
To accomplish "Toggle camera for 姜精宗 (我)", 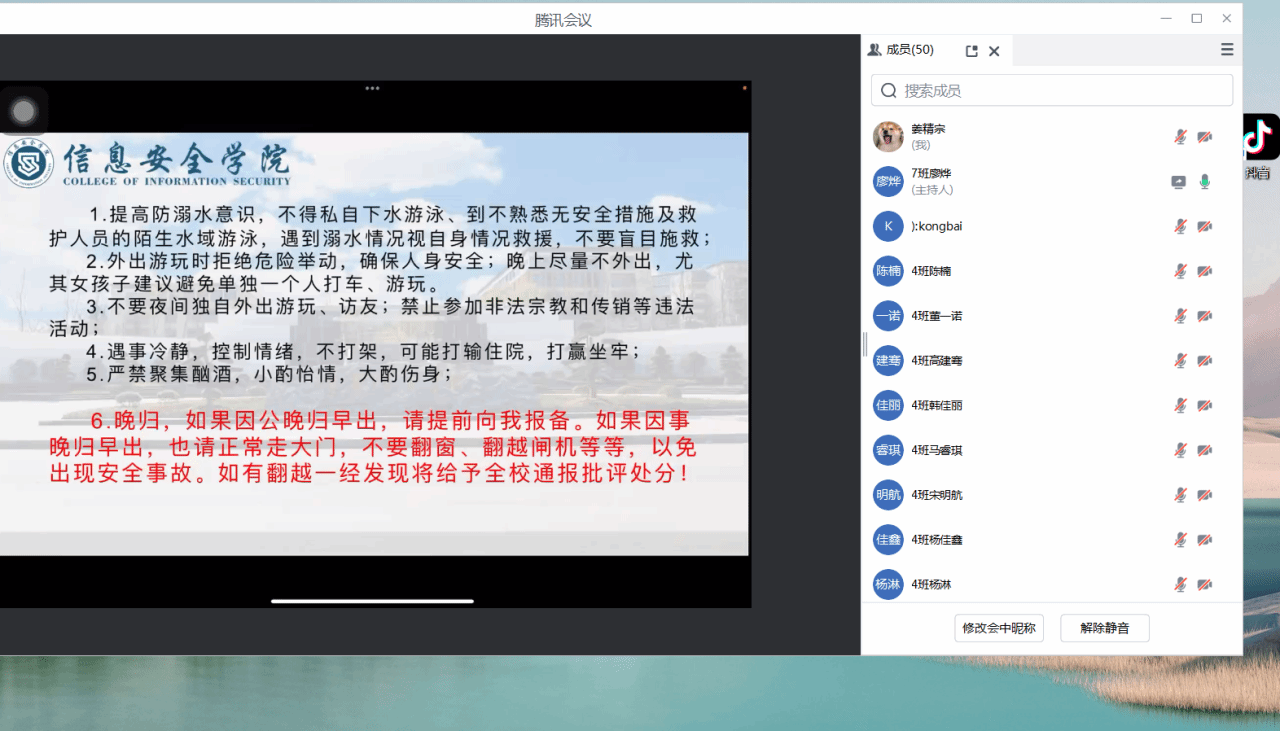I will (1205, 137).
